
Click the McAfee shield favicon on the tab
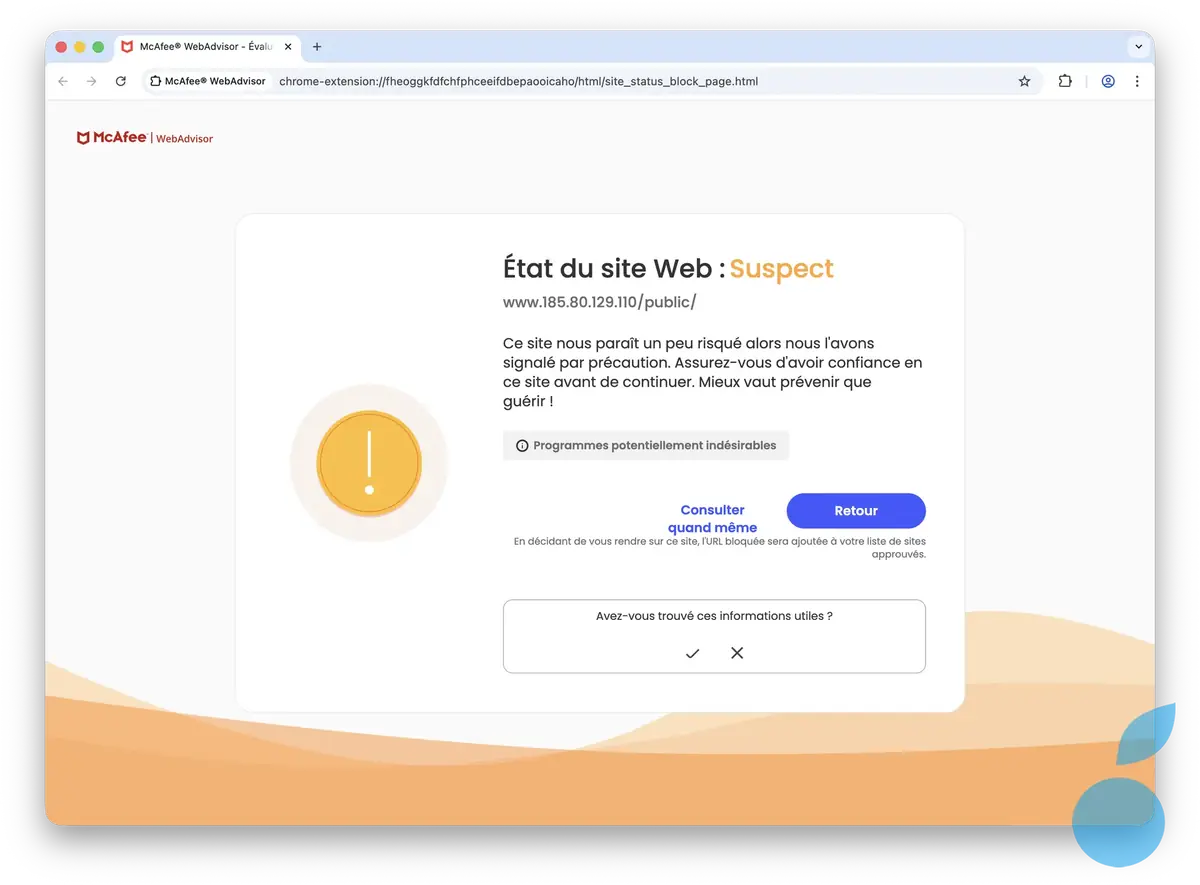click(126, 46)
